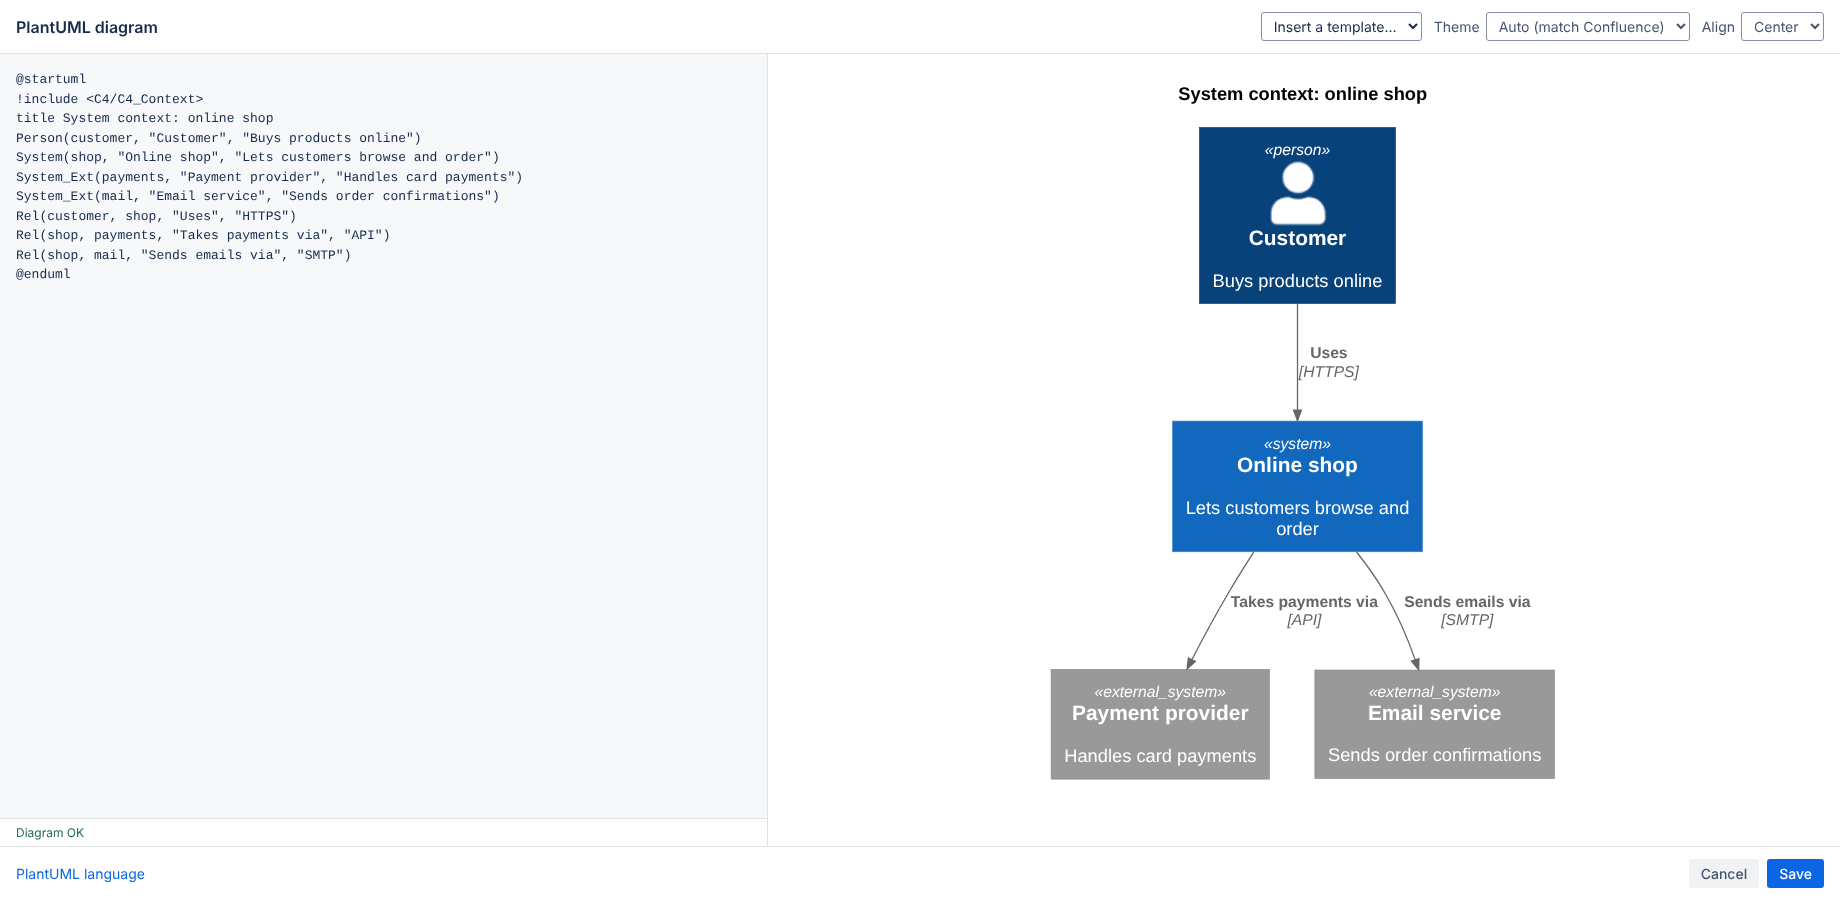Click the person icon in the Customer box
This screenshot has height=900, width=1840.
coord(1298,194)
